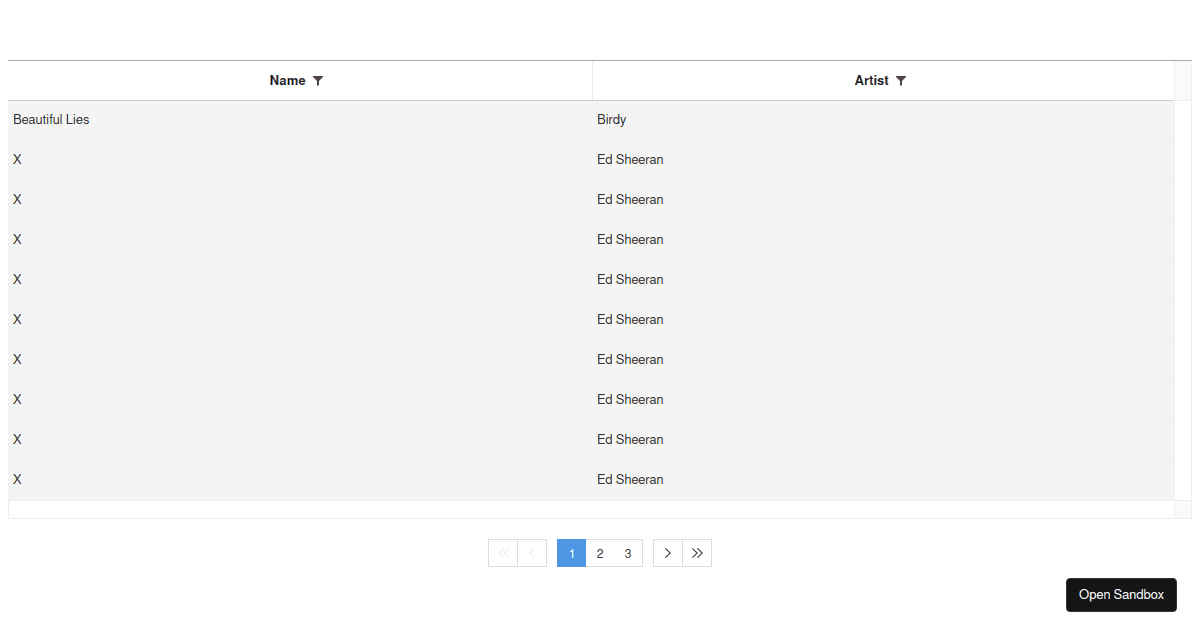Viewport: 1200px width, 630px height.
Task: Click the last-page double-chevron icon
Action: point(697,553)
